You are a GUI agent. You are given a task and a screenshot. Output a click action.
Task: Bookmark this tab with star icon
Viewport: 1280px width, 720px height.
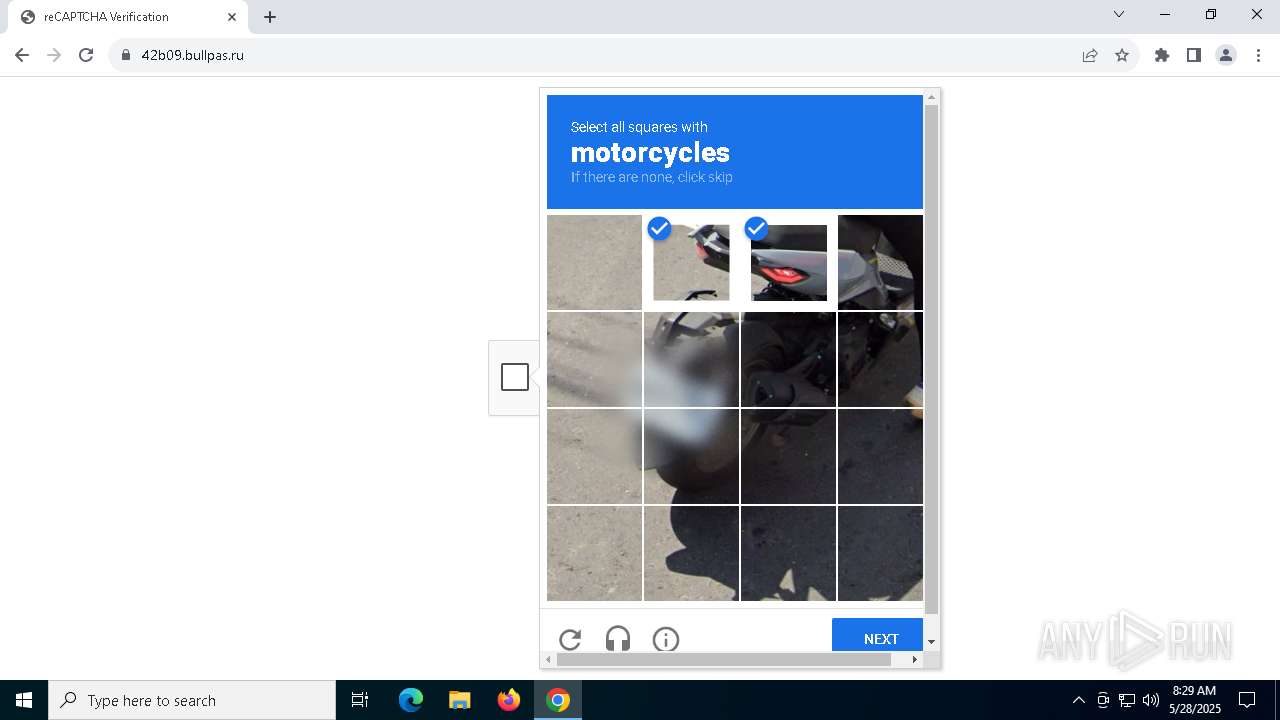tap(1122, 55)
